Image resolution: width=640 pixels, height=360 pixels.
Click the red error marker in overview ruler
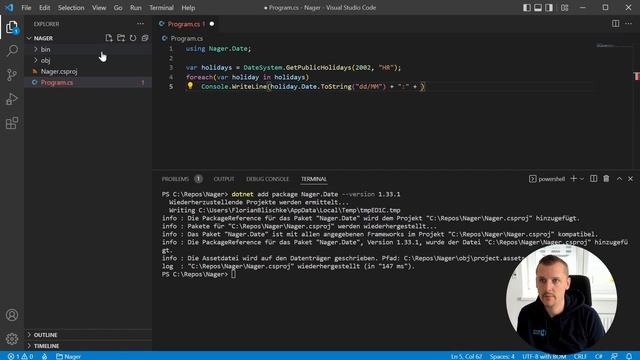(636, 76)
